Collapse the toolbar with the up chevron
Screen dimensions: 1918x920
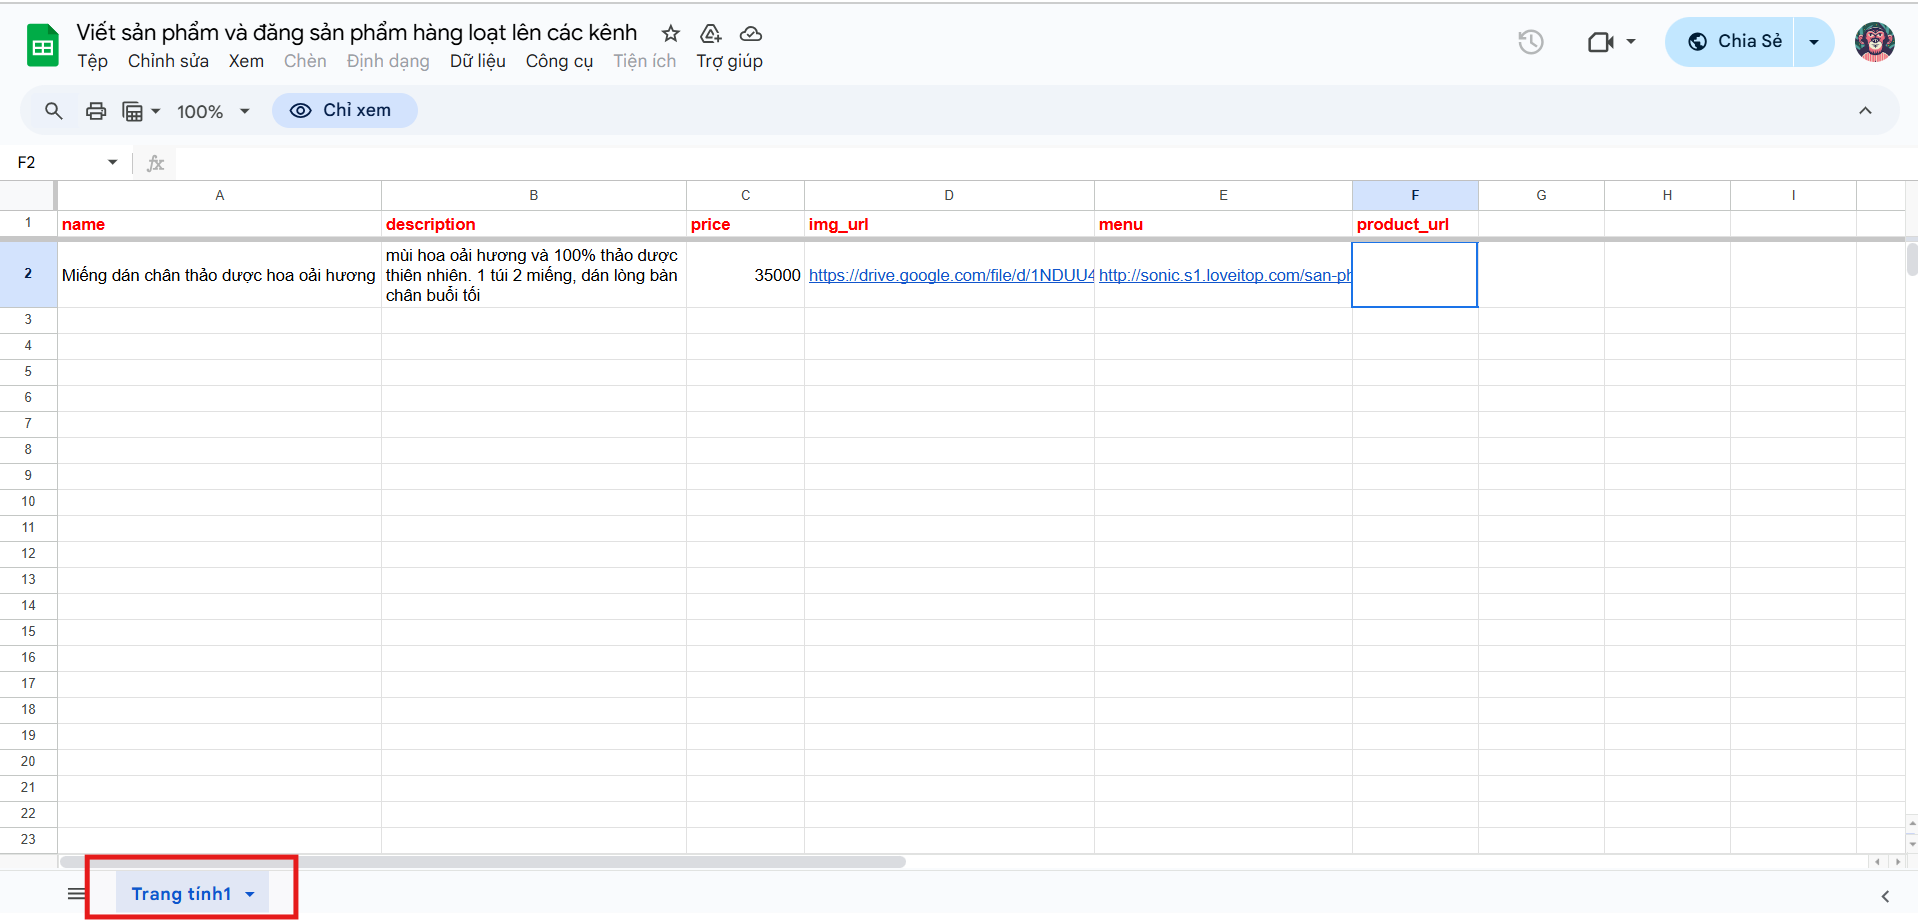pyautogui.click(x=1865, y=110)
